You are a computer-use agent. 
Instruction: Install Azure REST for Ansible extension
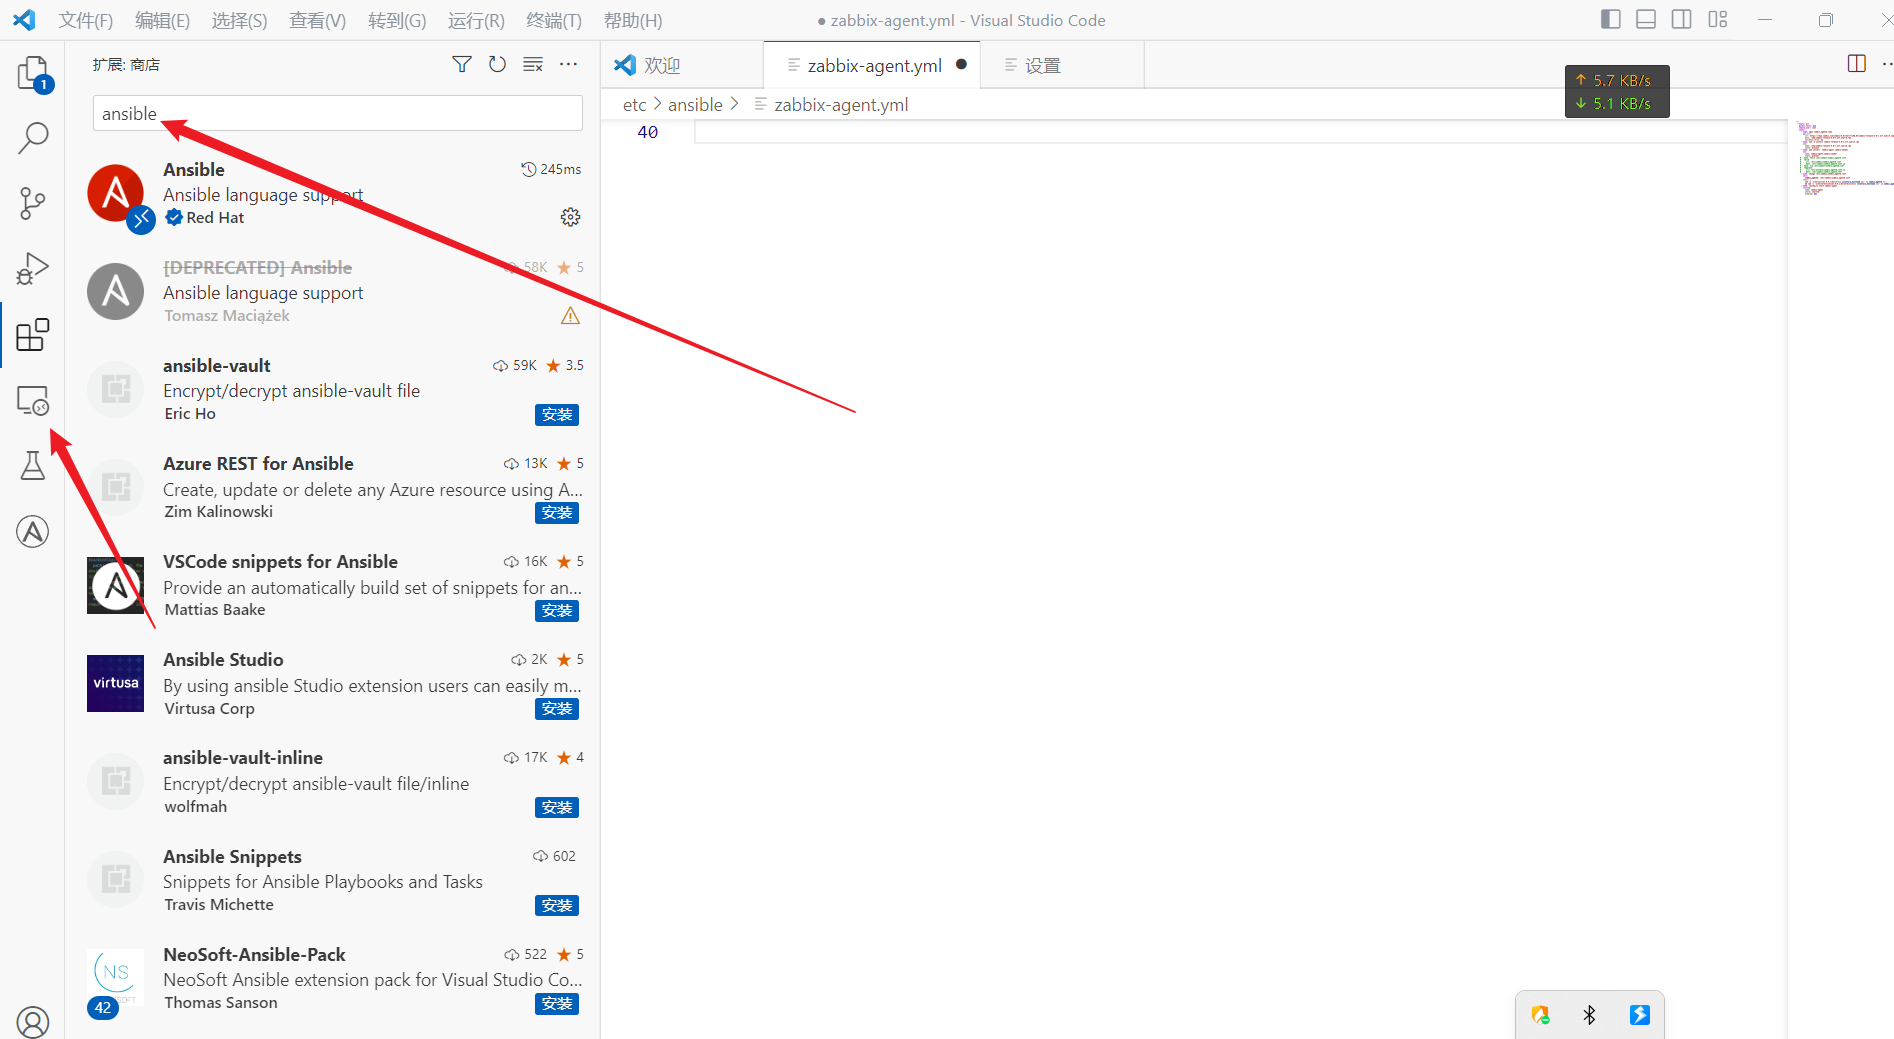[x=557, y=513]
